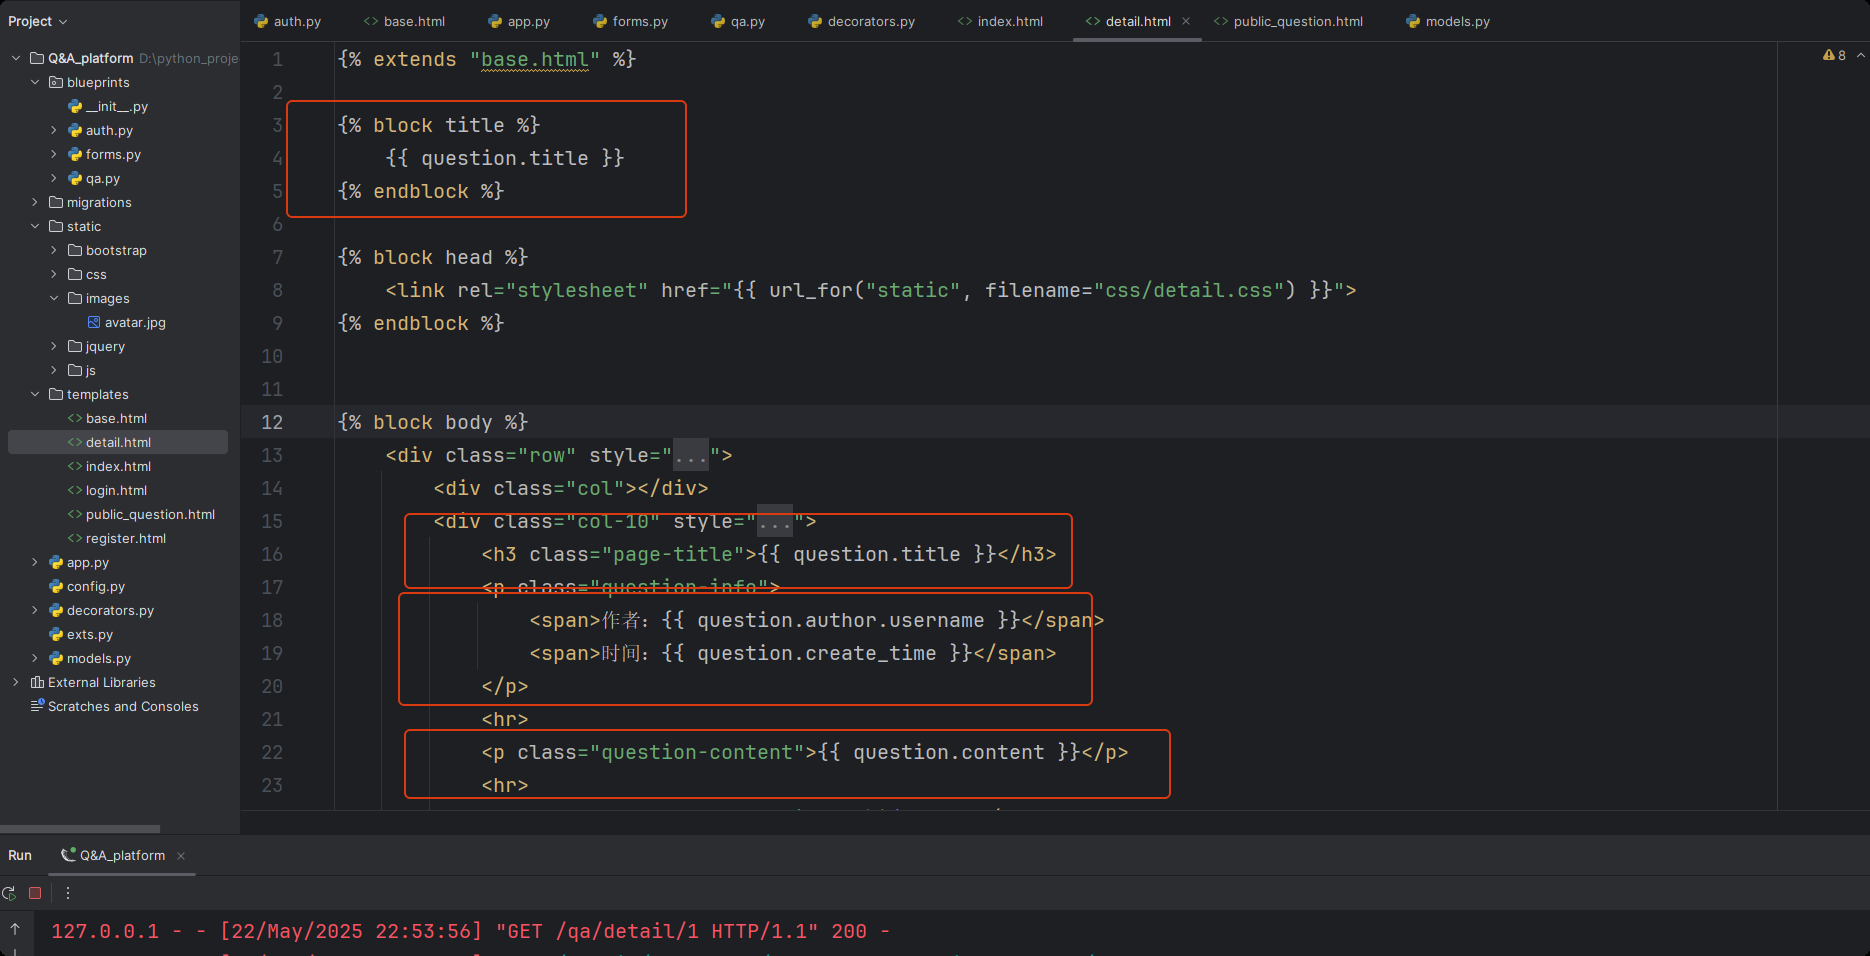The image size is (1870, 956).
Task: Expand the migrations folder
Action: pos(35,202)
